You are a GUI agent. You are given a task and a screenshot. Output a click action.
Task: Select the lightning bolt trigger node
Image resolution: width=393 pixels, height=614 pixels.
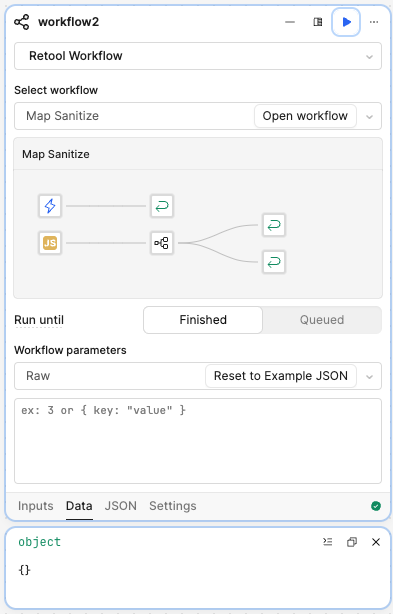tap(50, 206)
